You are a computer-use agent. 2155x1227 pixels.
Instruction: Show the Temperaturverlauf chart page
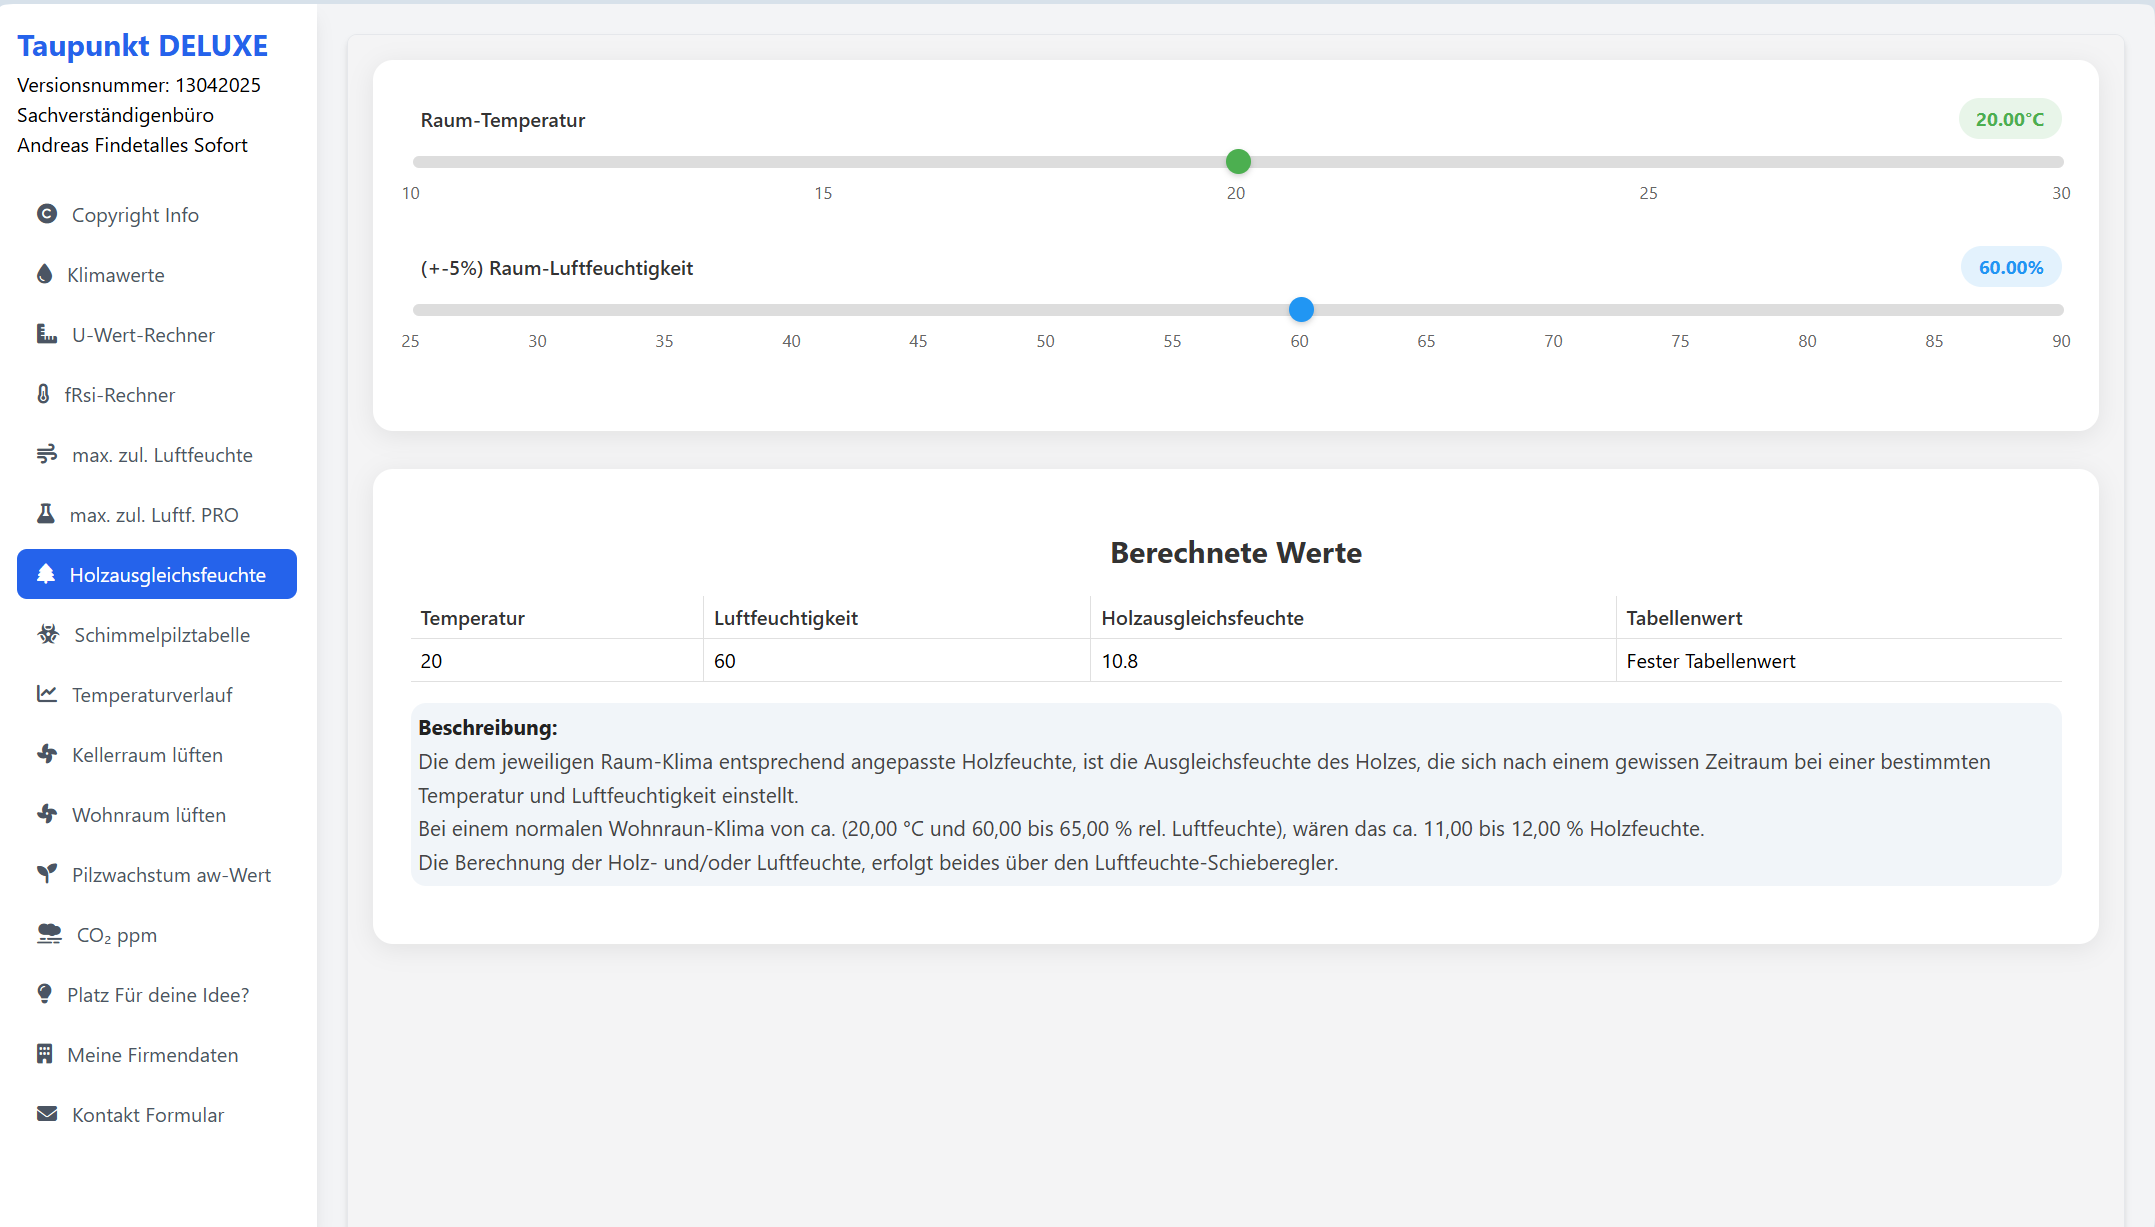coord(157,695)
